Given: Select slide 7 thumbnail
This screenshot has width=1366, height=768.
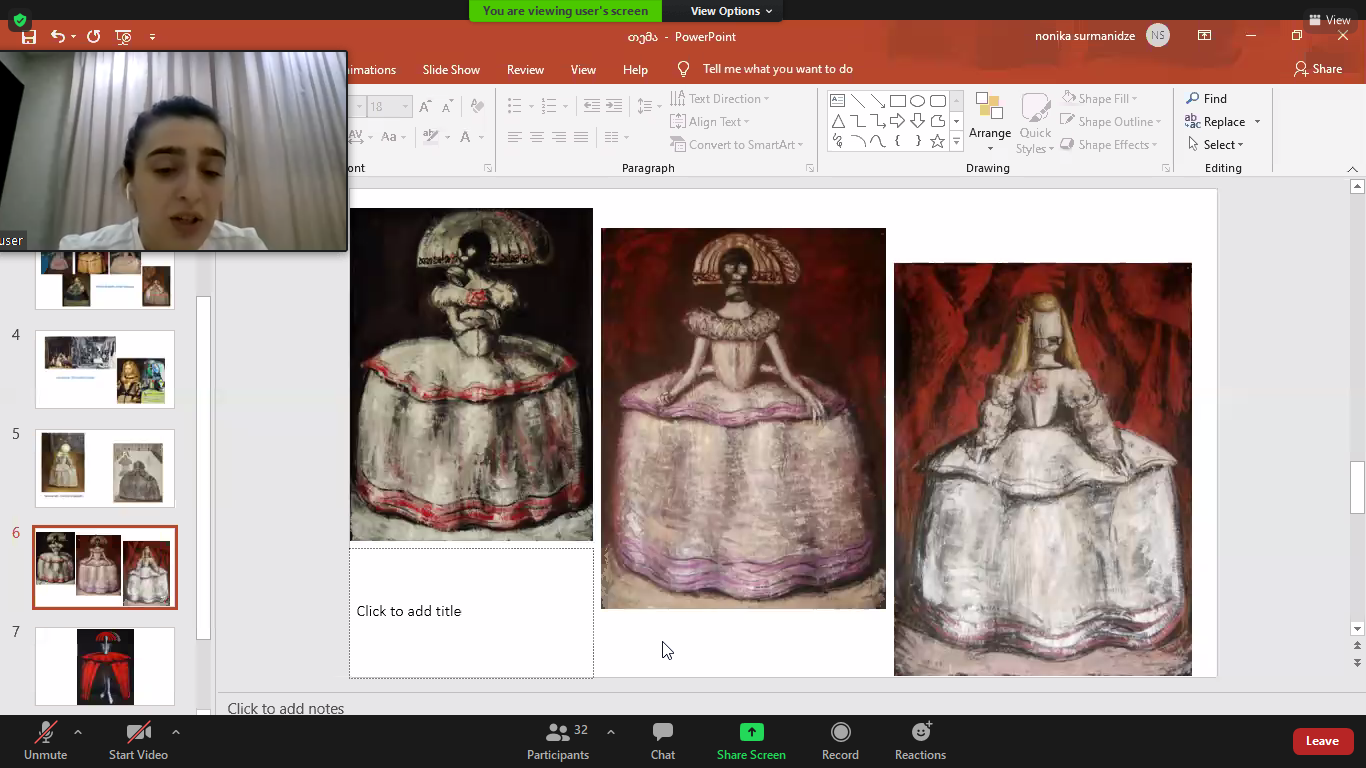Looking at the screenshot, I should click(105, 667).
